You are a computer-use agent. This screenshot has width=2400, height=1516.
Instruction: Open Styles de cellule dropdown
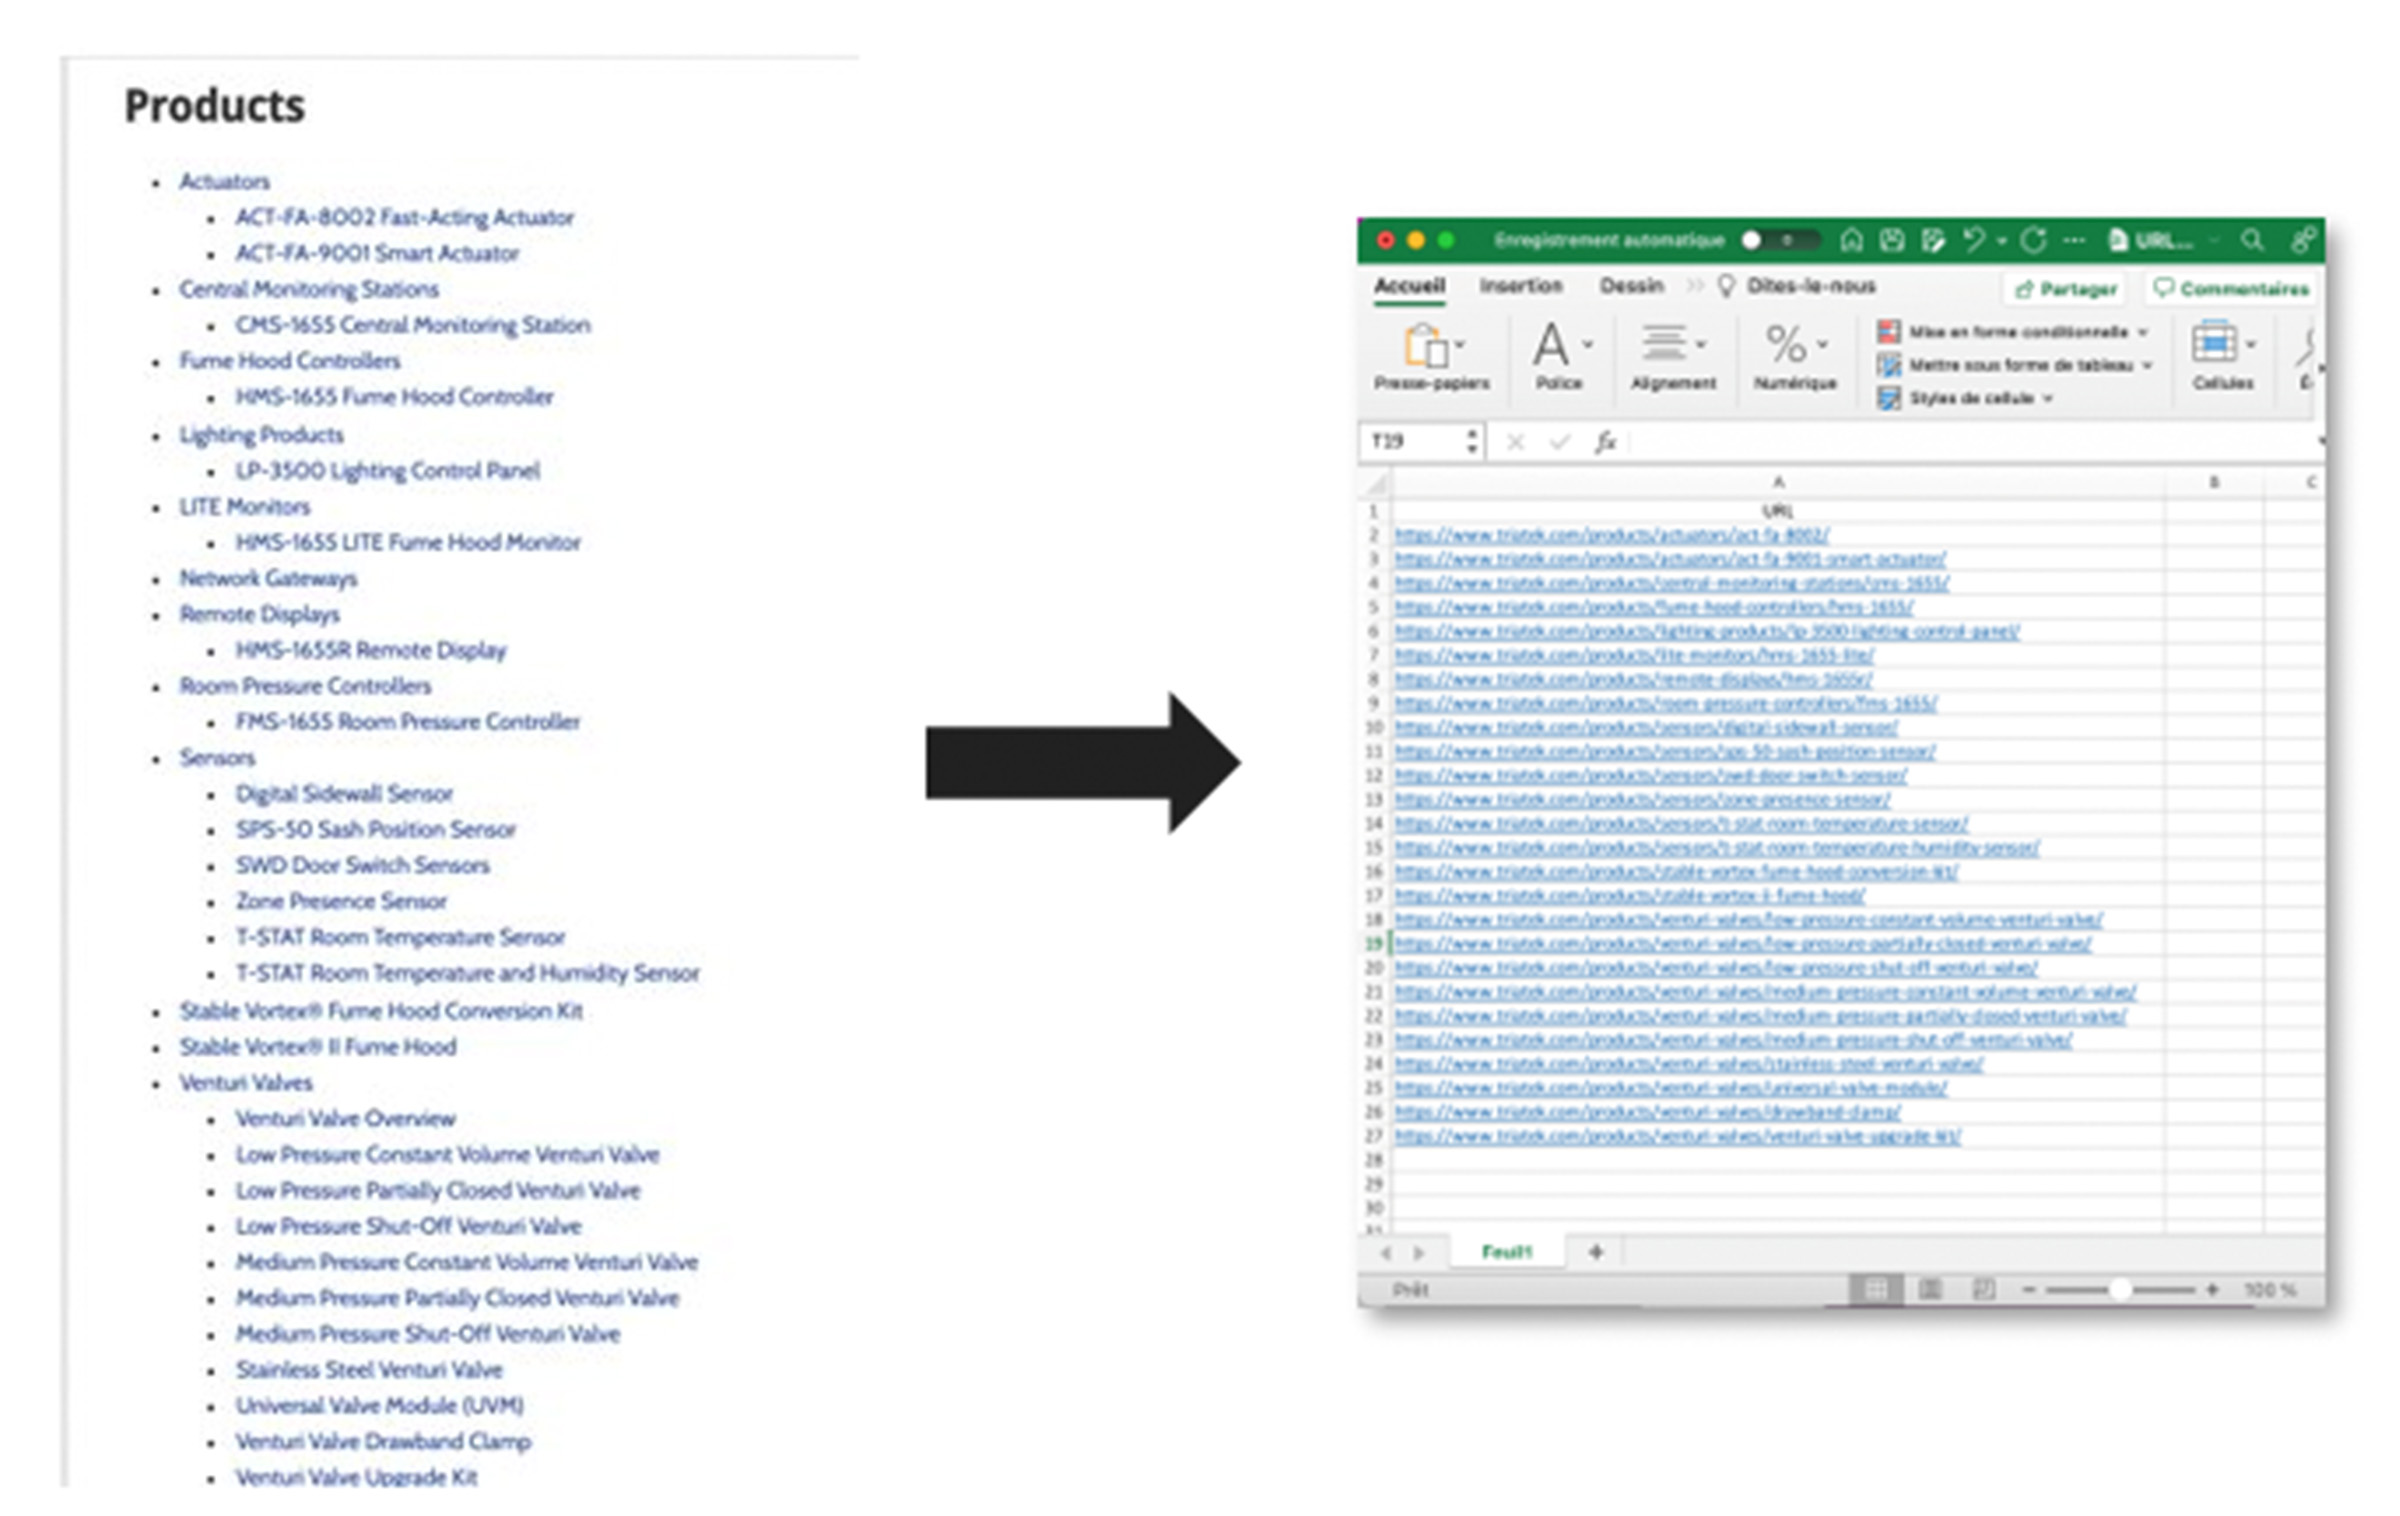pyautogui.click(x=2048, y=398)
